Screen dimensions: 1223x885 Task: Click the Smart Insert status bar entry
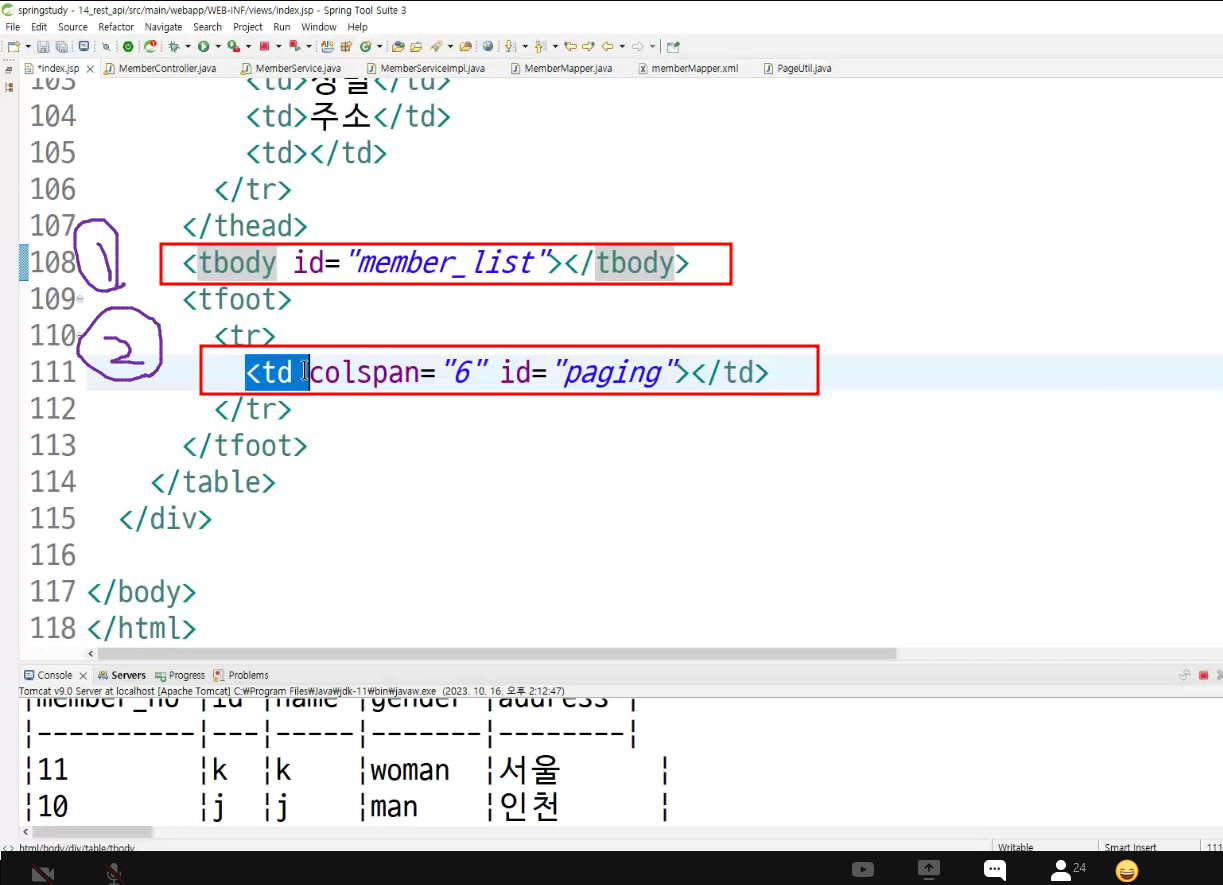pyautogui.click(x=1131, y=847)
